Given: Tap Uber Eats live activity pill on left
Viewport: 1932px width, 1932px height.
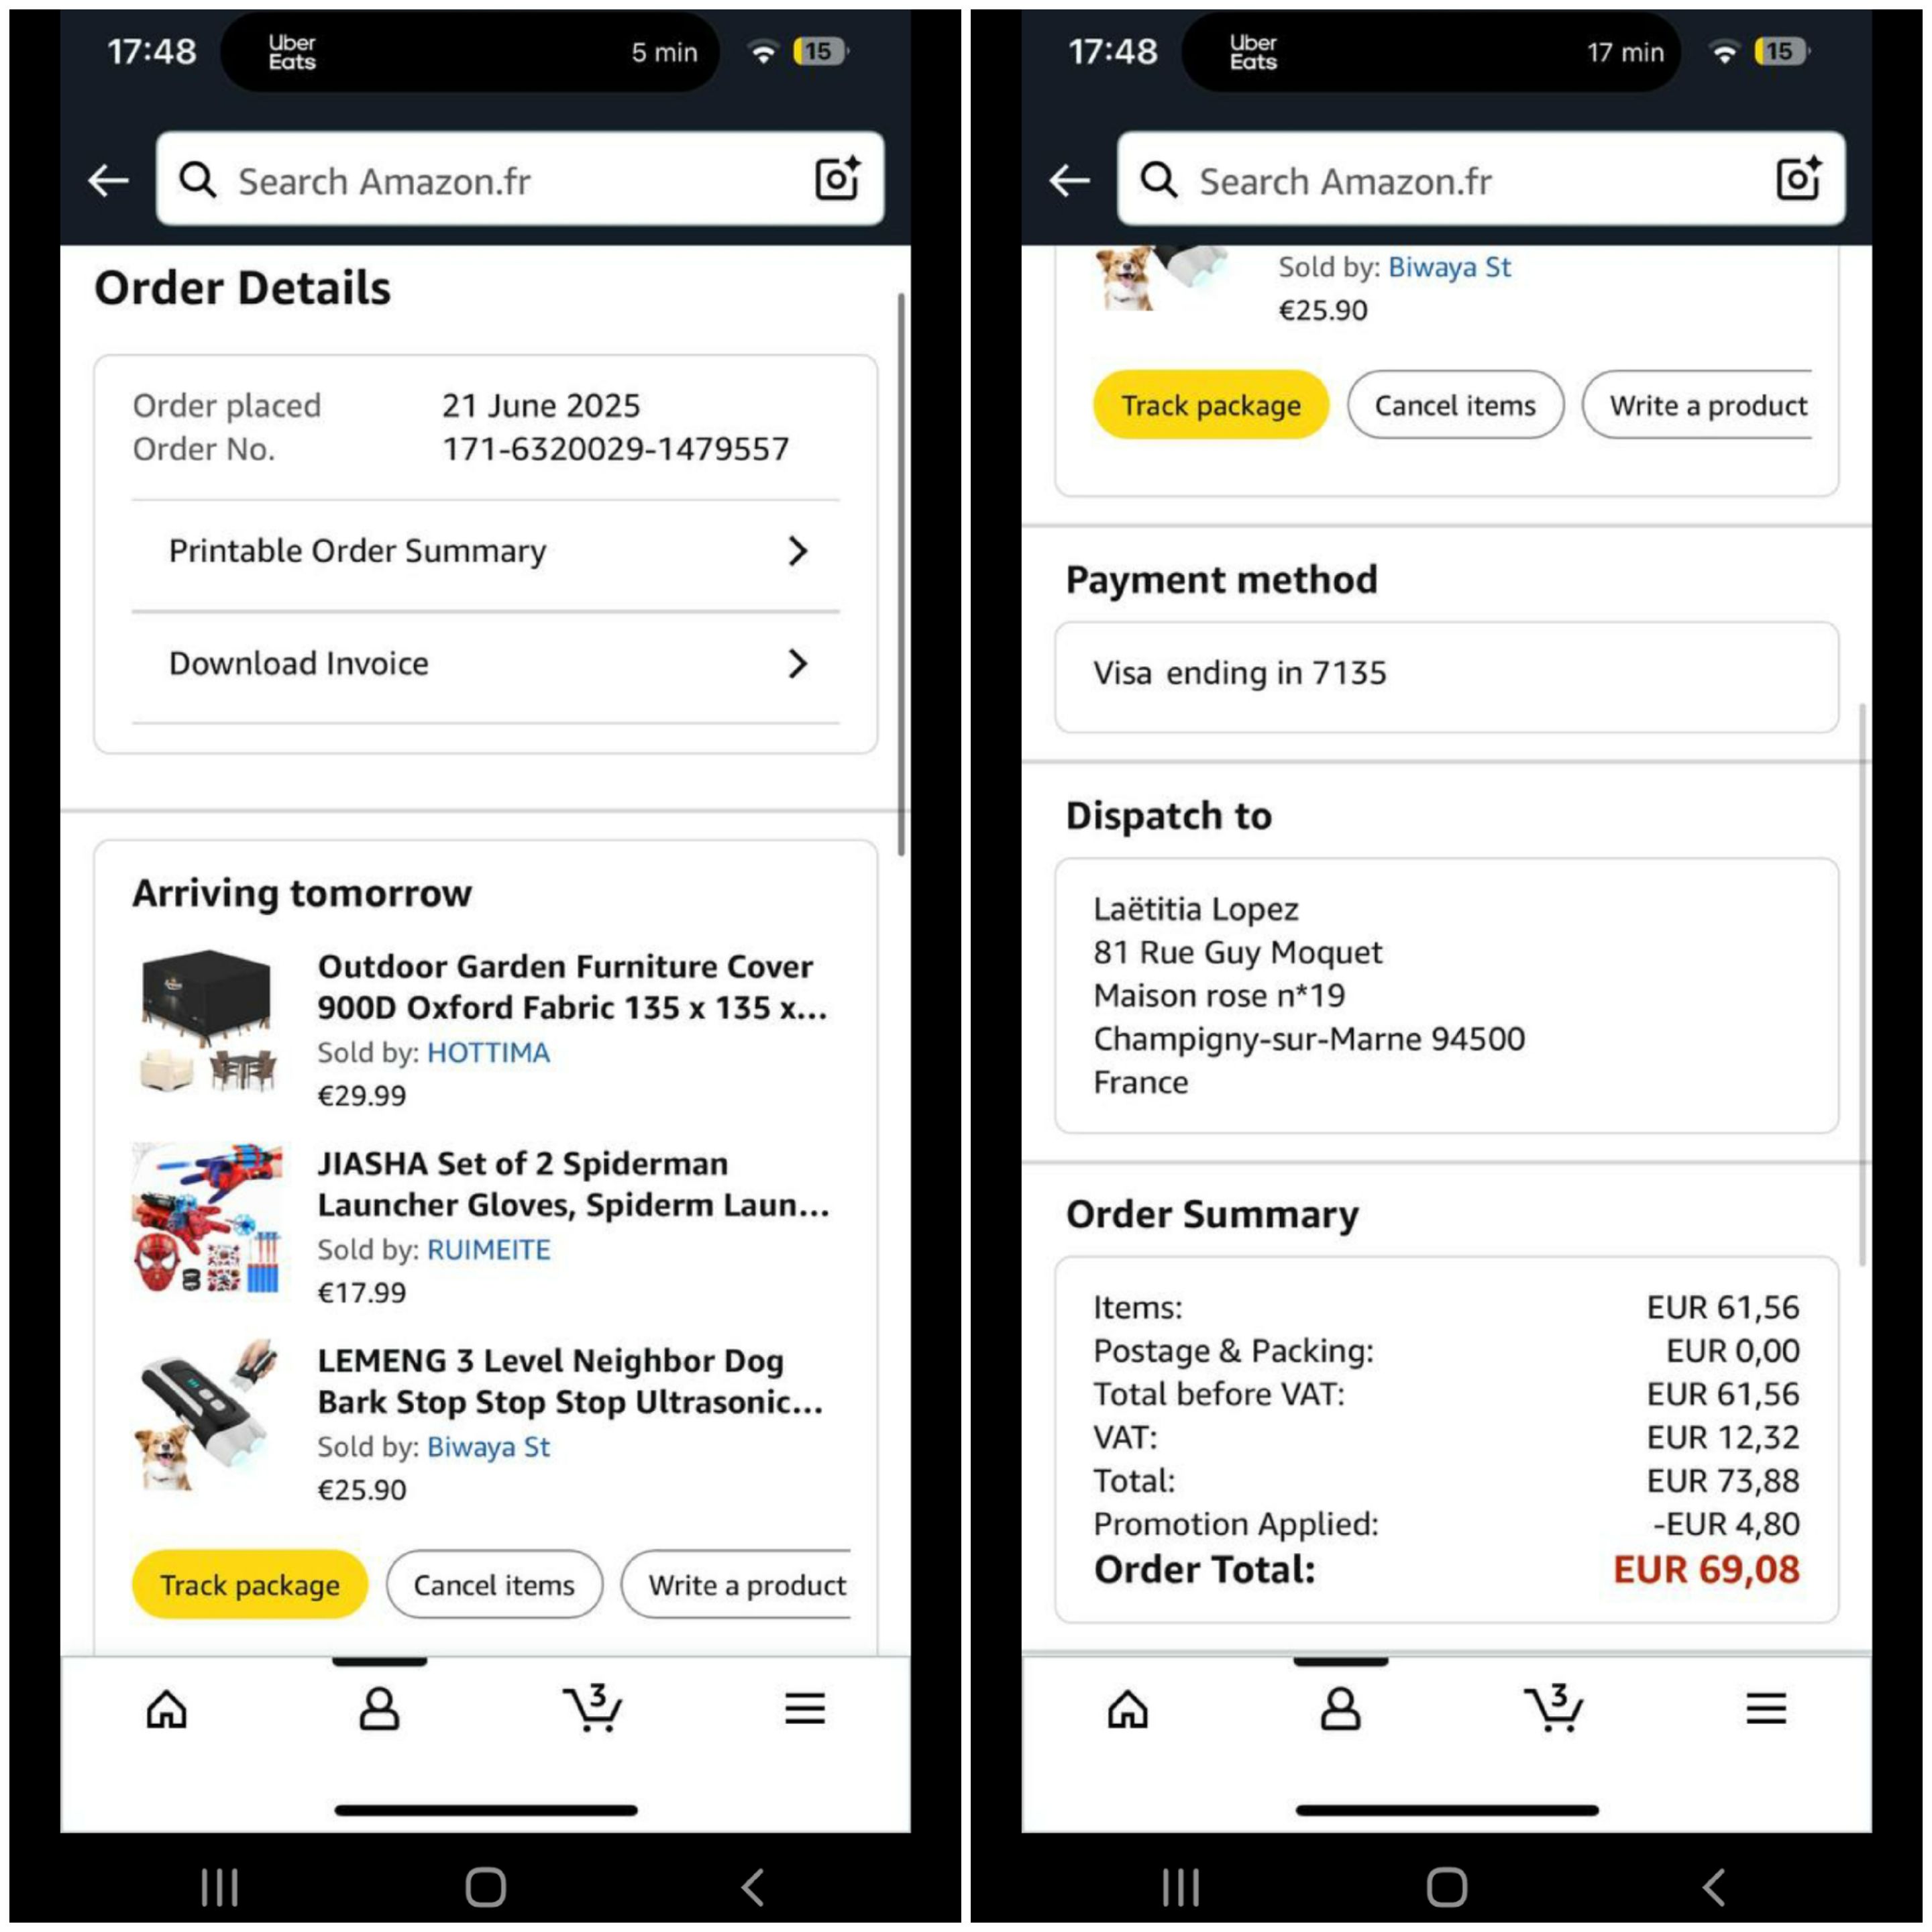Looking at the screenshot, I should [x=470, y=52].
